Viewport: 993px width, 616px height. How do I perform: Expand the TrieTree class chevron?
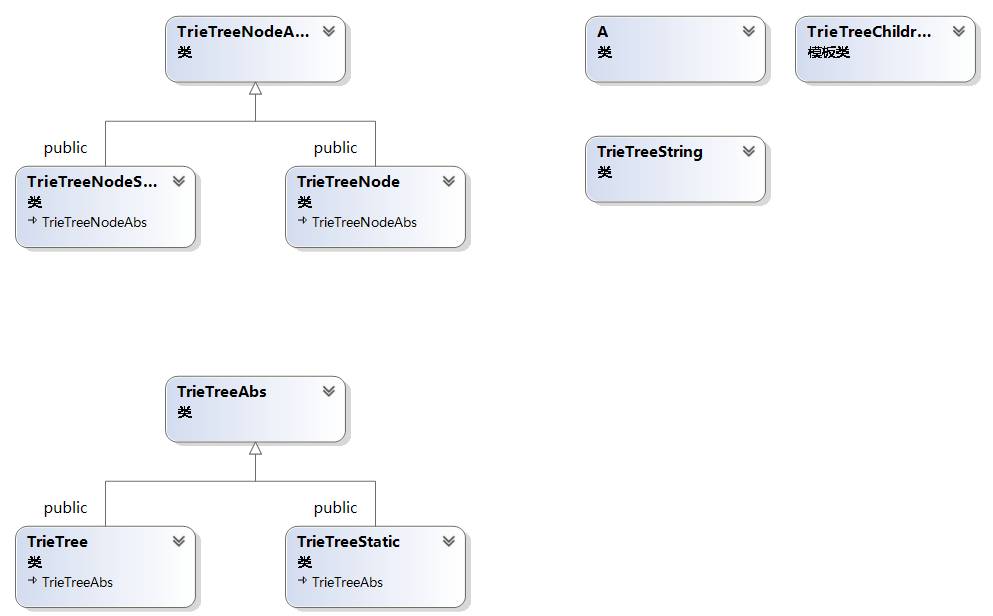pos(178,541)
